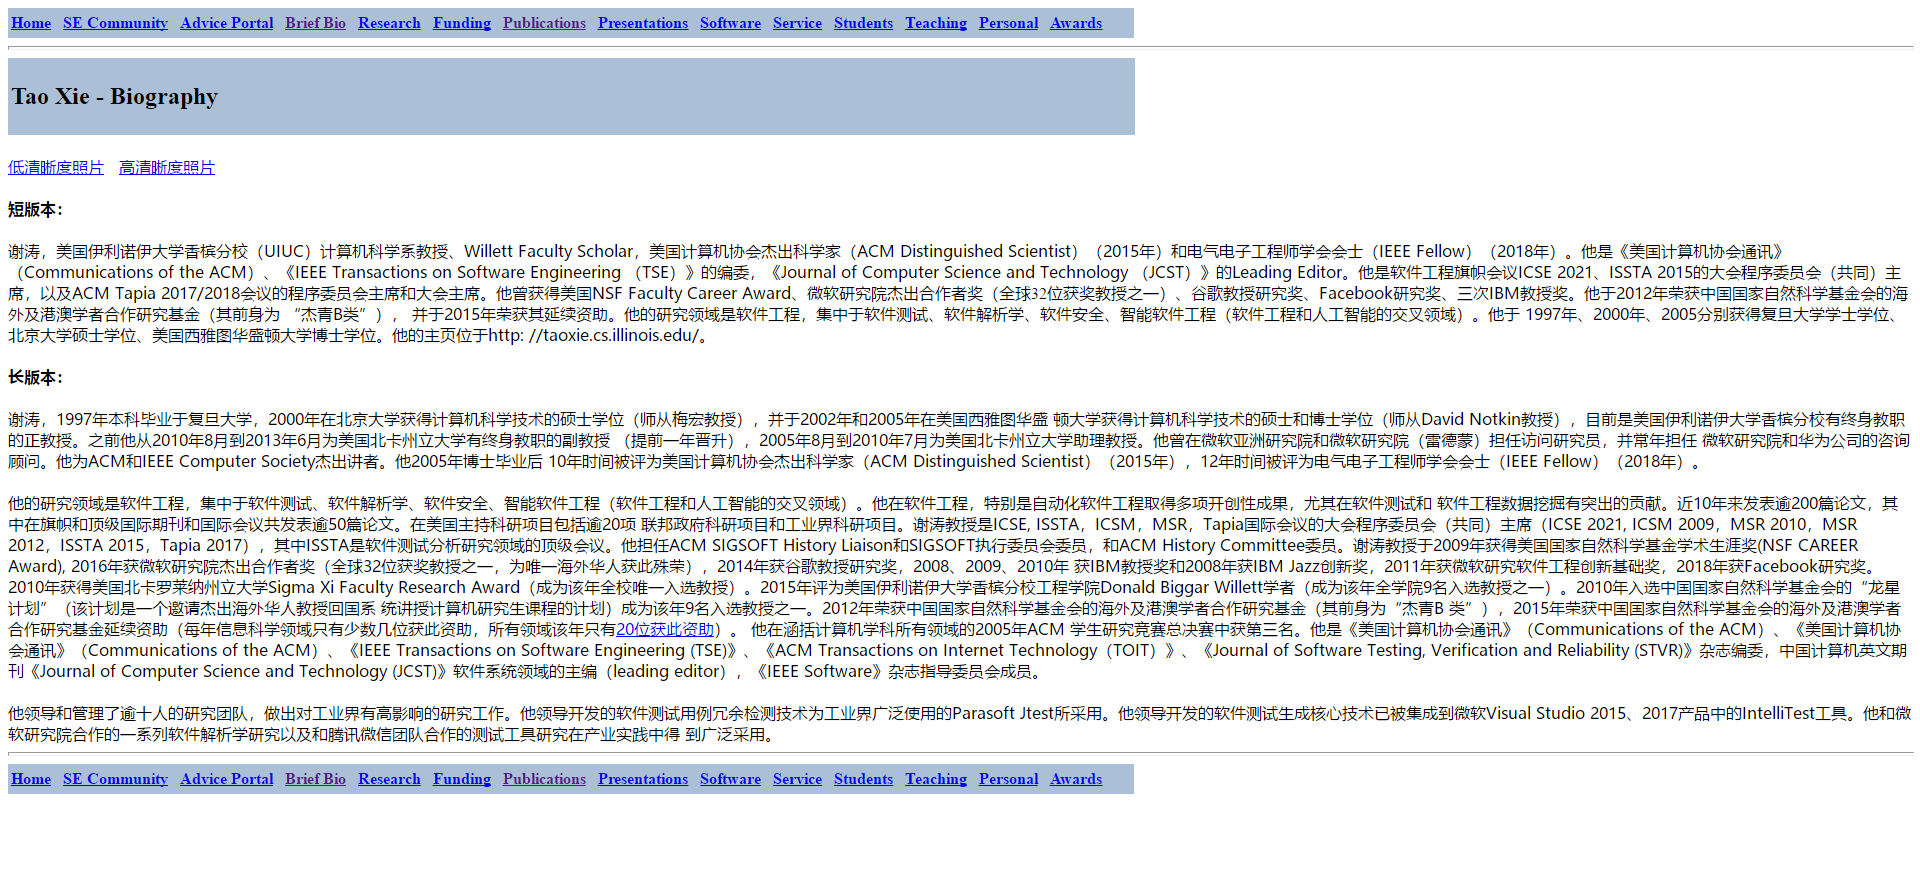Click the Tao Xie - Biography heading
This screenshot has height=895, width=1920.
pyautogui.click(x=115, y=96)
